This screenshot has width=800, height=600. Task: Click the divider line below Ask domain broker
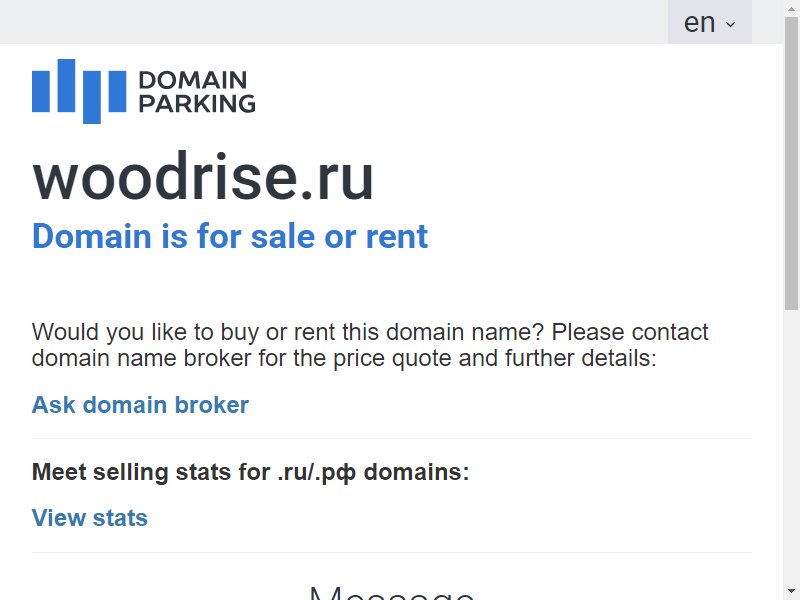392,438
